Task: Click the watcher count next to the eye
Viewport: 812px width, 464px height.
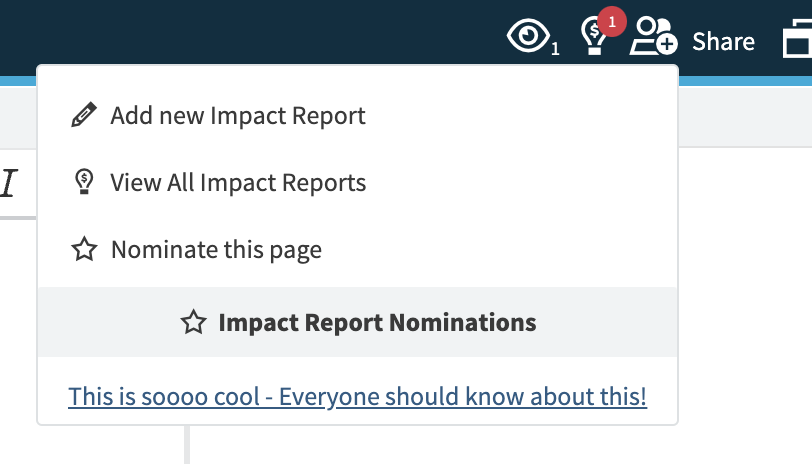Action: click(x=555, y=48)
